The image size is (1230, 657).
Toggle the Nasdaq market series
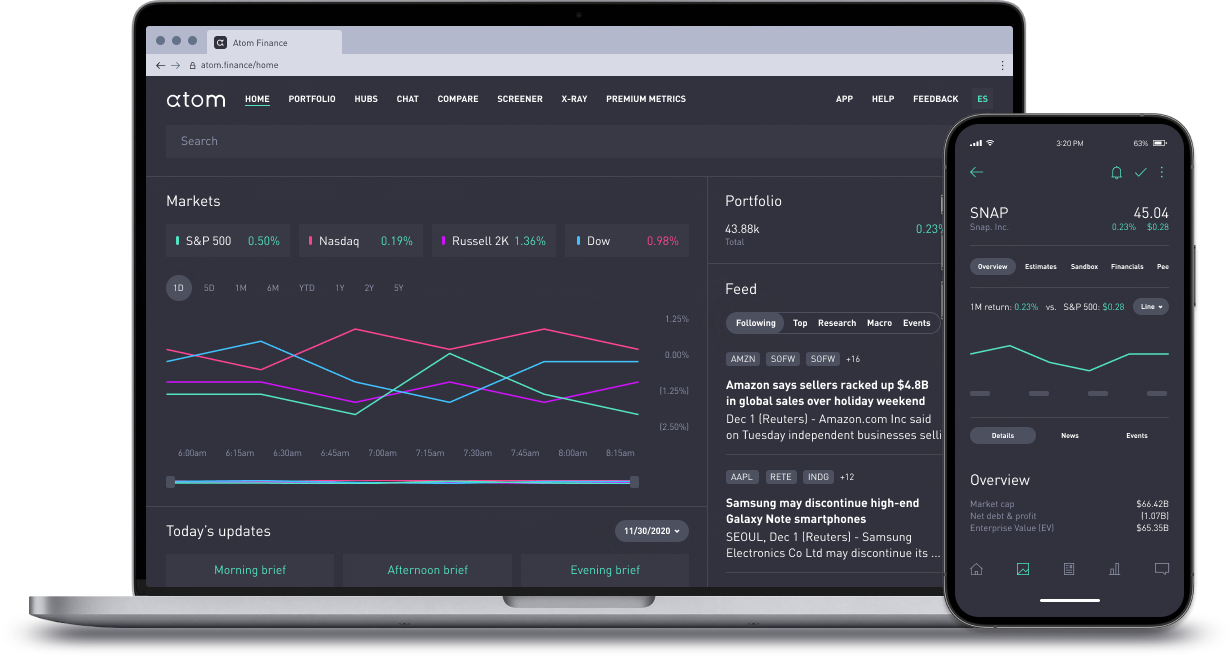[x=361, y=241]
